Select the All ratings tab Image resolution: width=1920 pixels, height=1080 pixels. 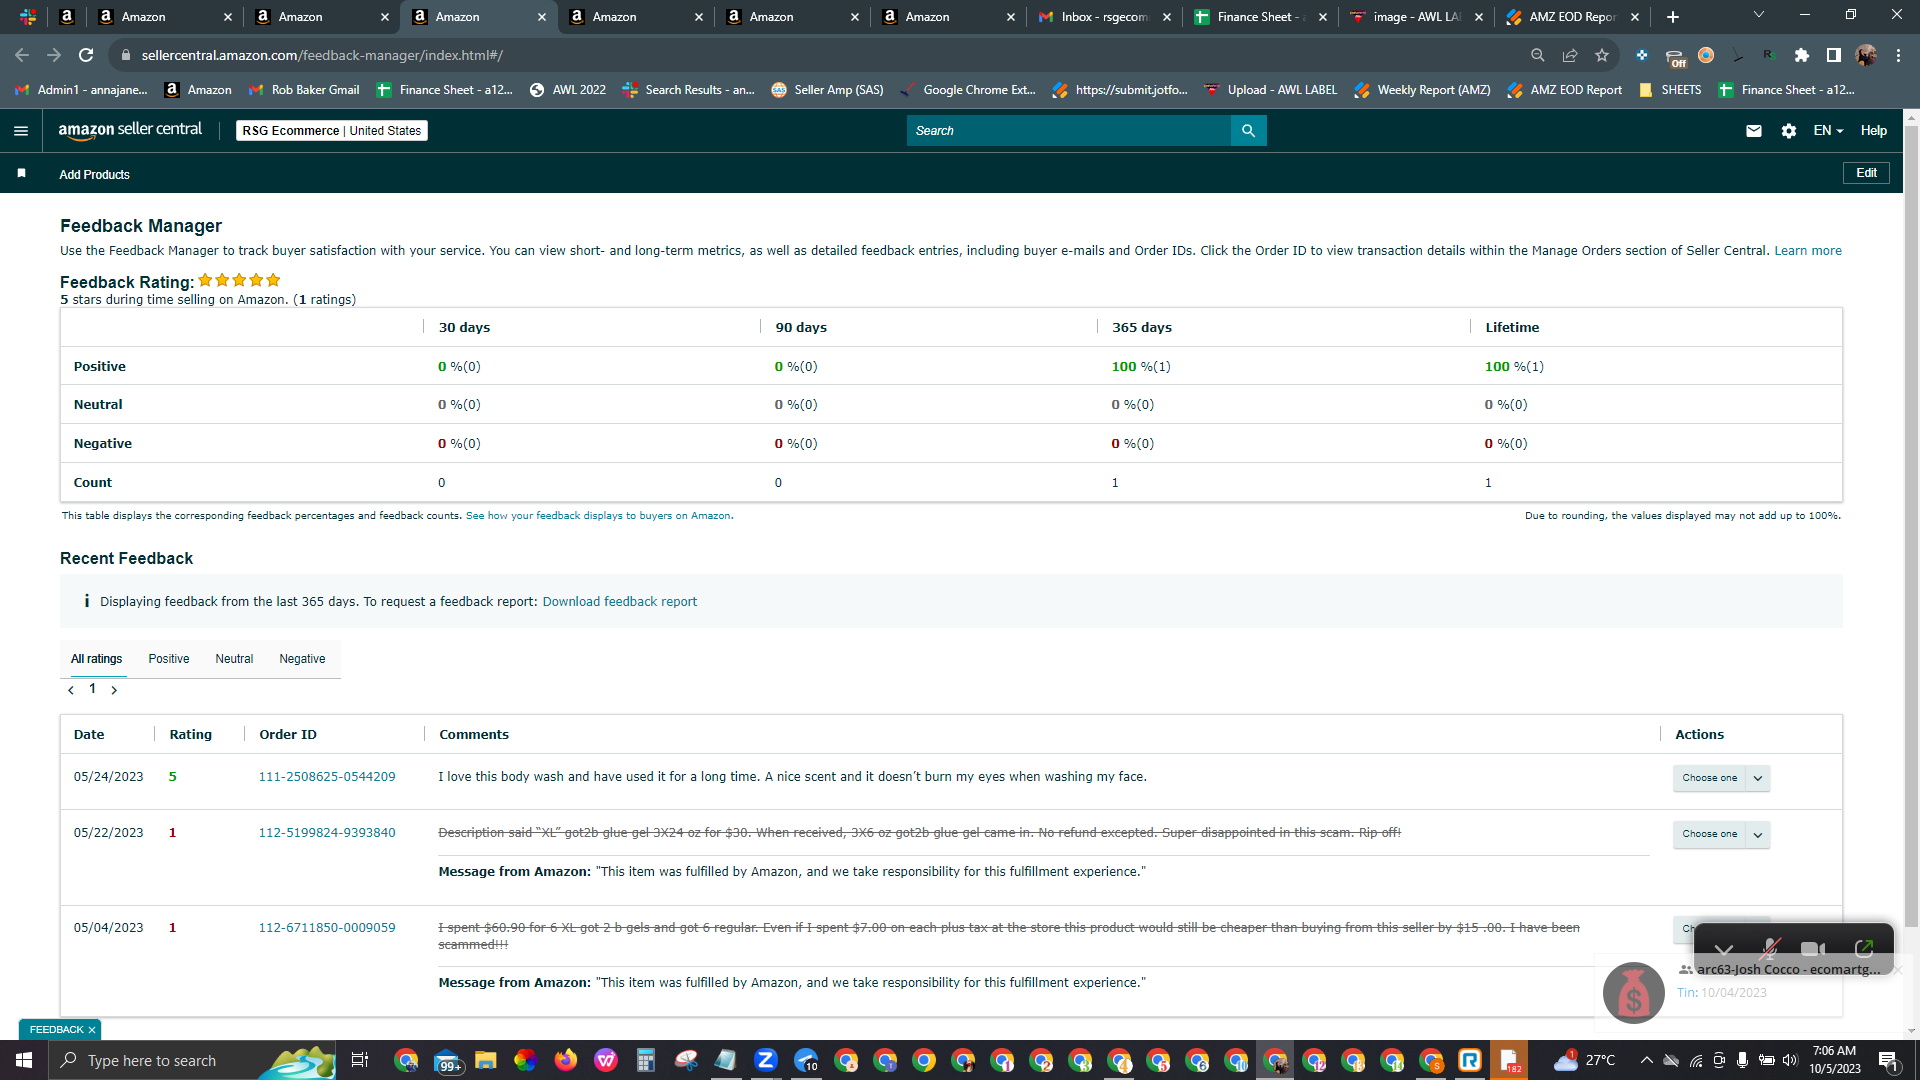coord(97,659)
